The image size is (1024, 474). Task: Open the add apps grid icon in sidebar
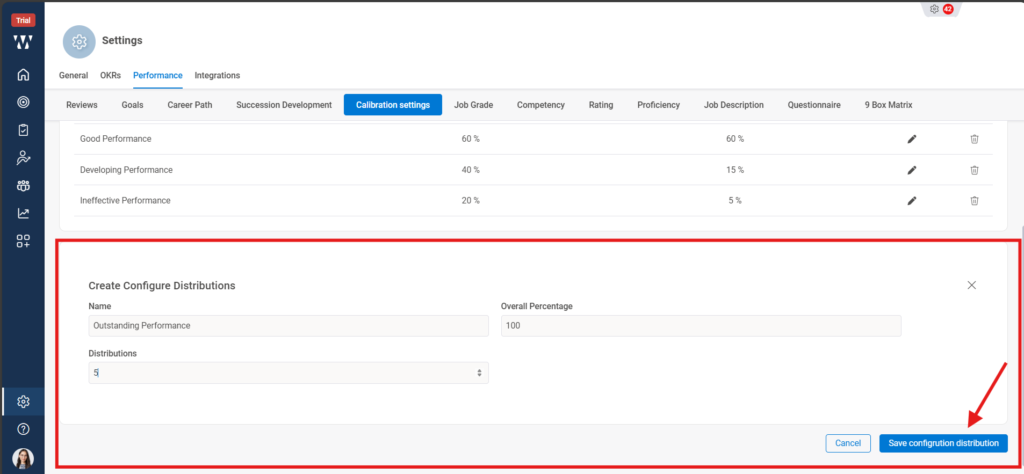pyautogui.click(x=23, y=241)
